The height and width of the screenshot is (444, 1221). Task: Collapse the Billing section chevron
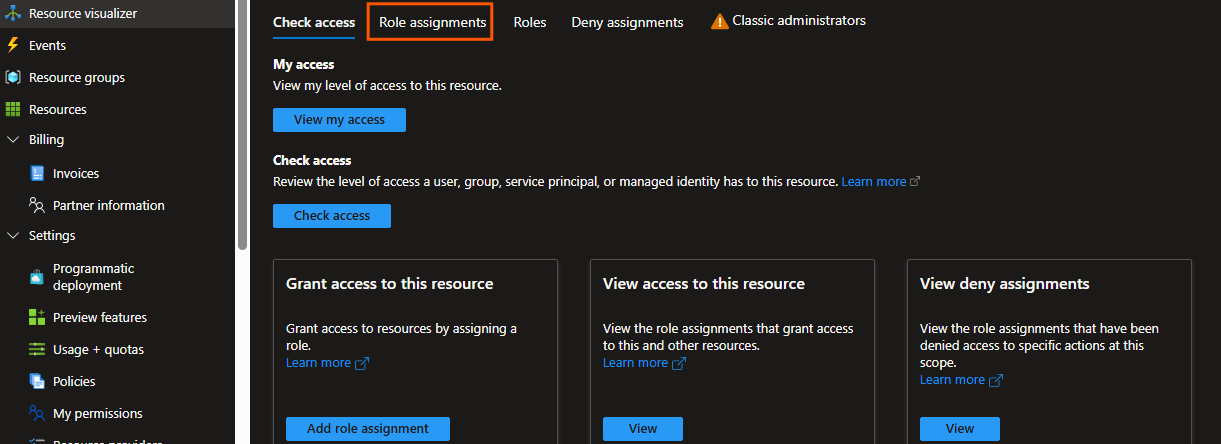click(x=13, y=140)
